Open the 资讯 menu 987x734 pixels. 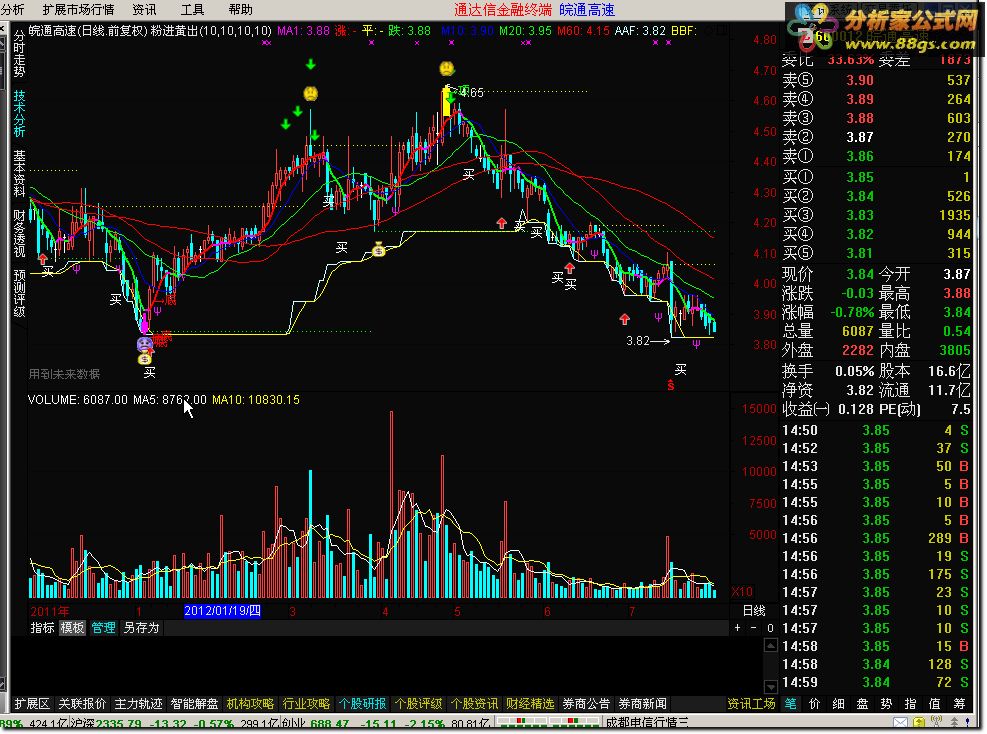click(x=144, y=9)
